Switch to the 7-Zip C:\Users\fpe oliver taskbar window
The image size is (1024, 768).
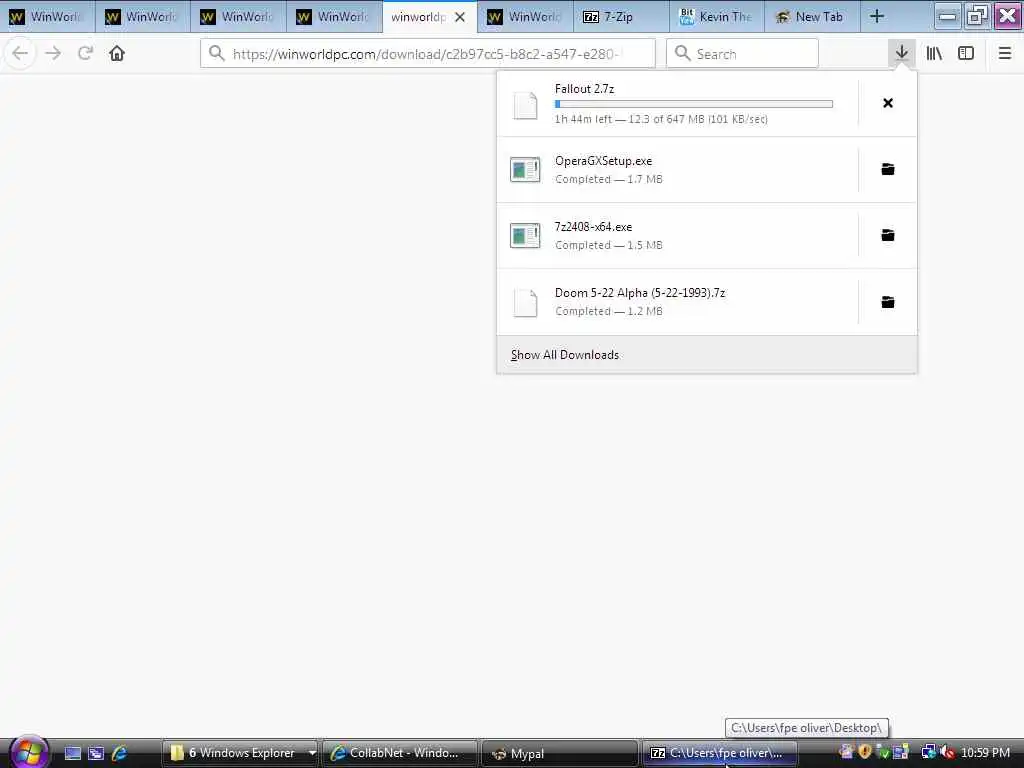718,753
